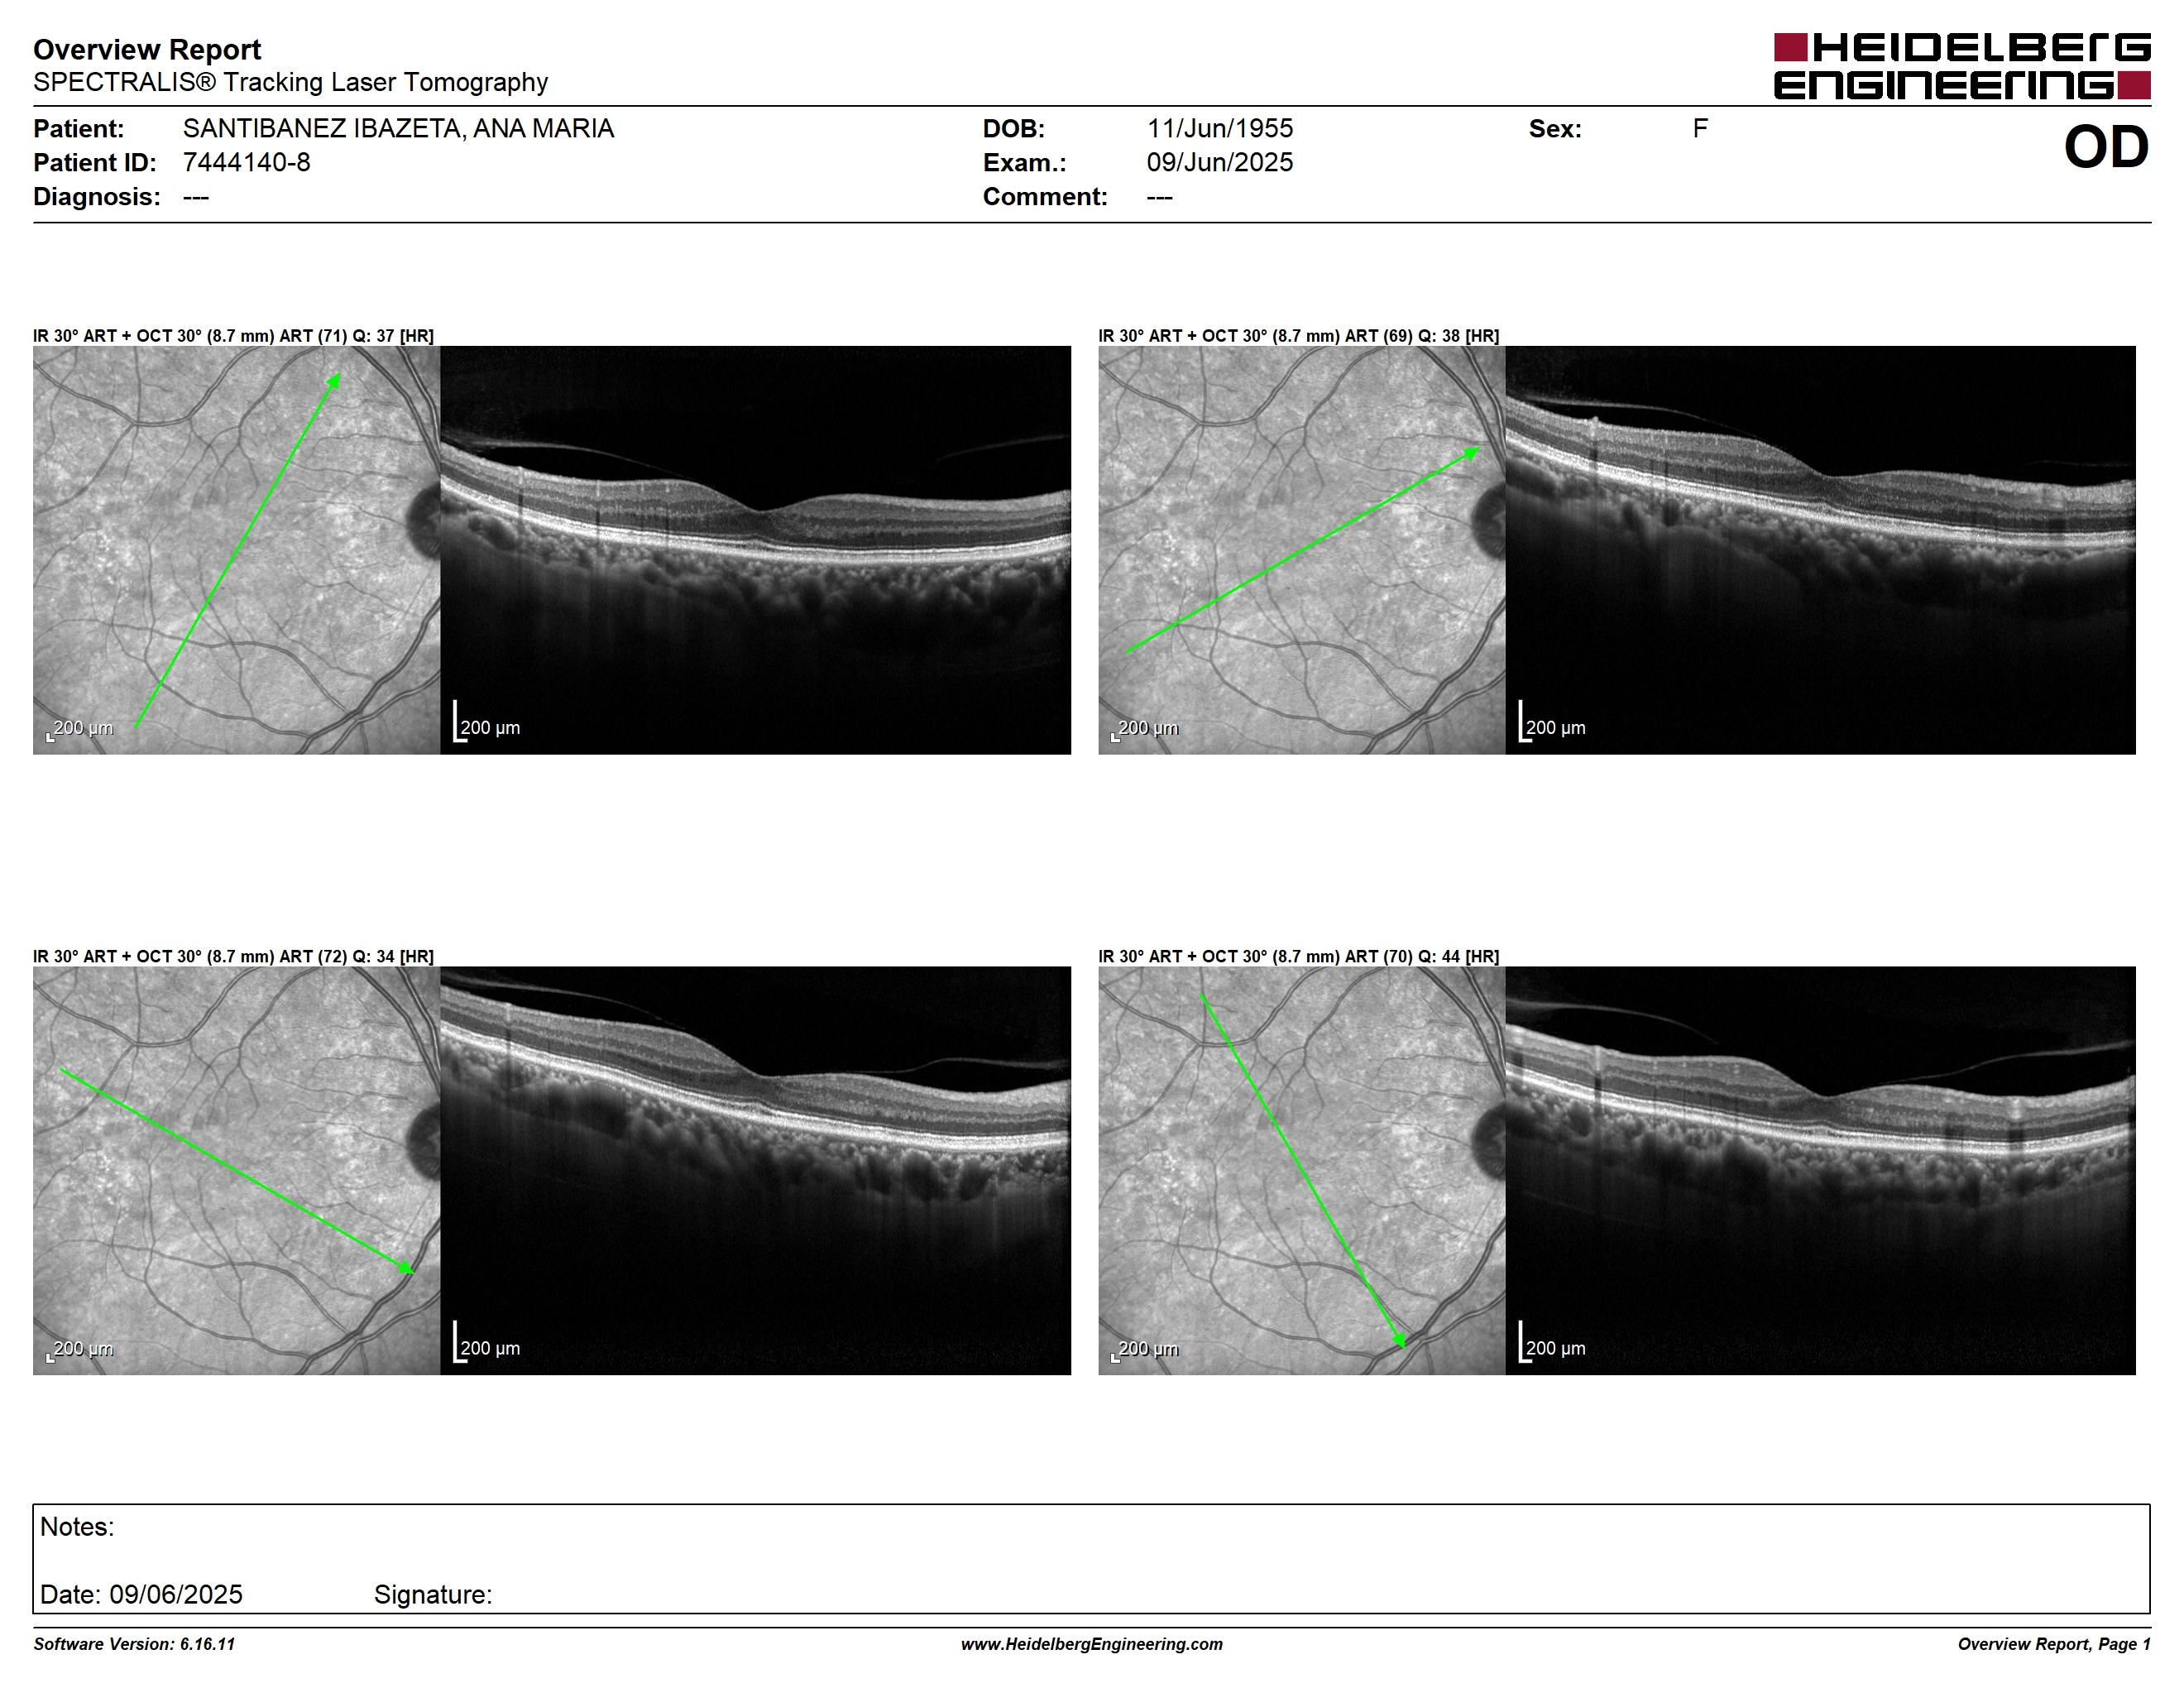Select the Patient ID value 7444140-8
This screenshot has height=1688, width=2184.
point(246,162)
